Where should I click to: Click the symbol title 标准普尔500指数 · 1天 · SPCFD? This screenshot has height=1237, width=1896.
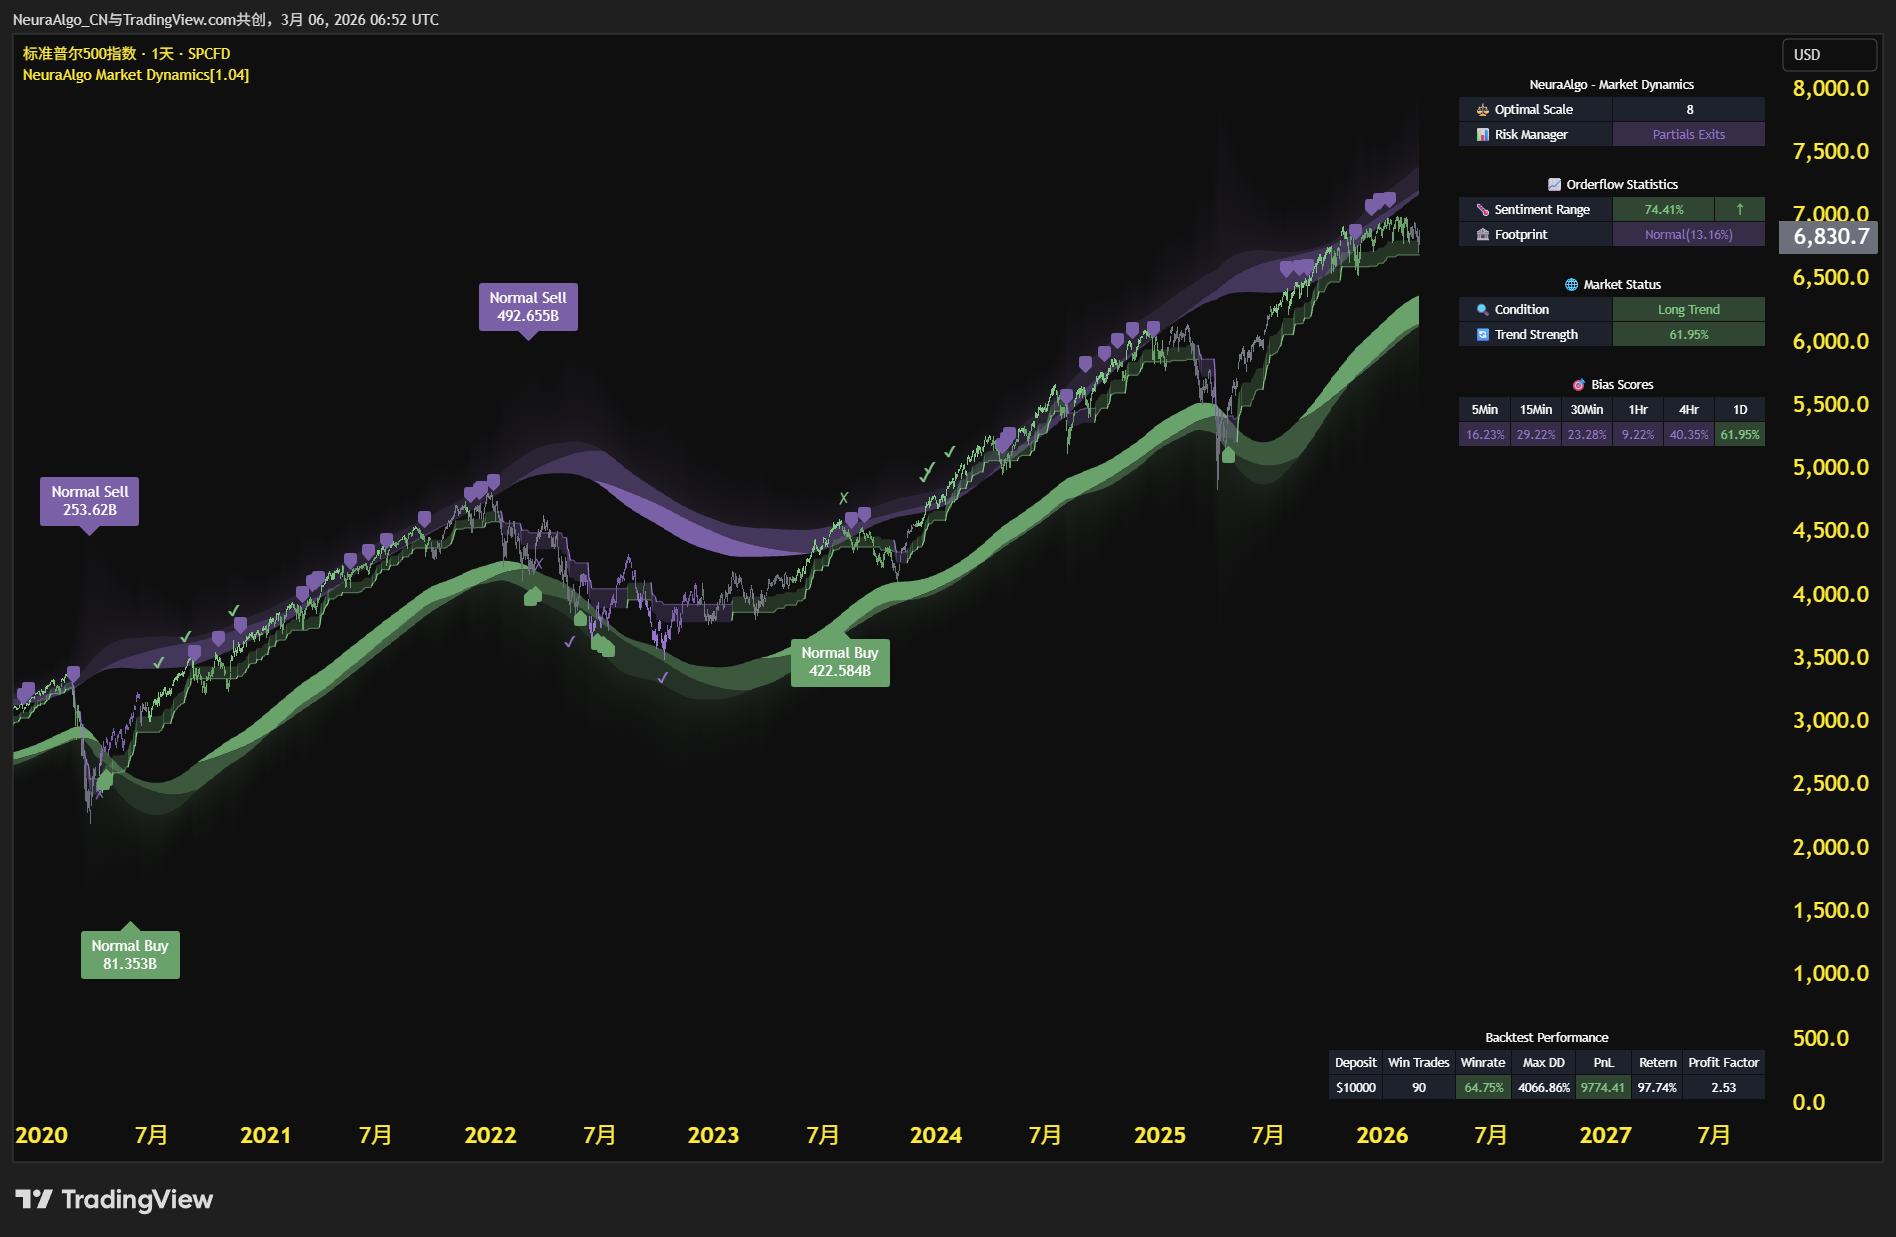coord(126,54)
